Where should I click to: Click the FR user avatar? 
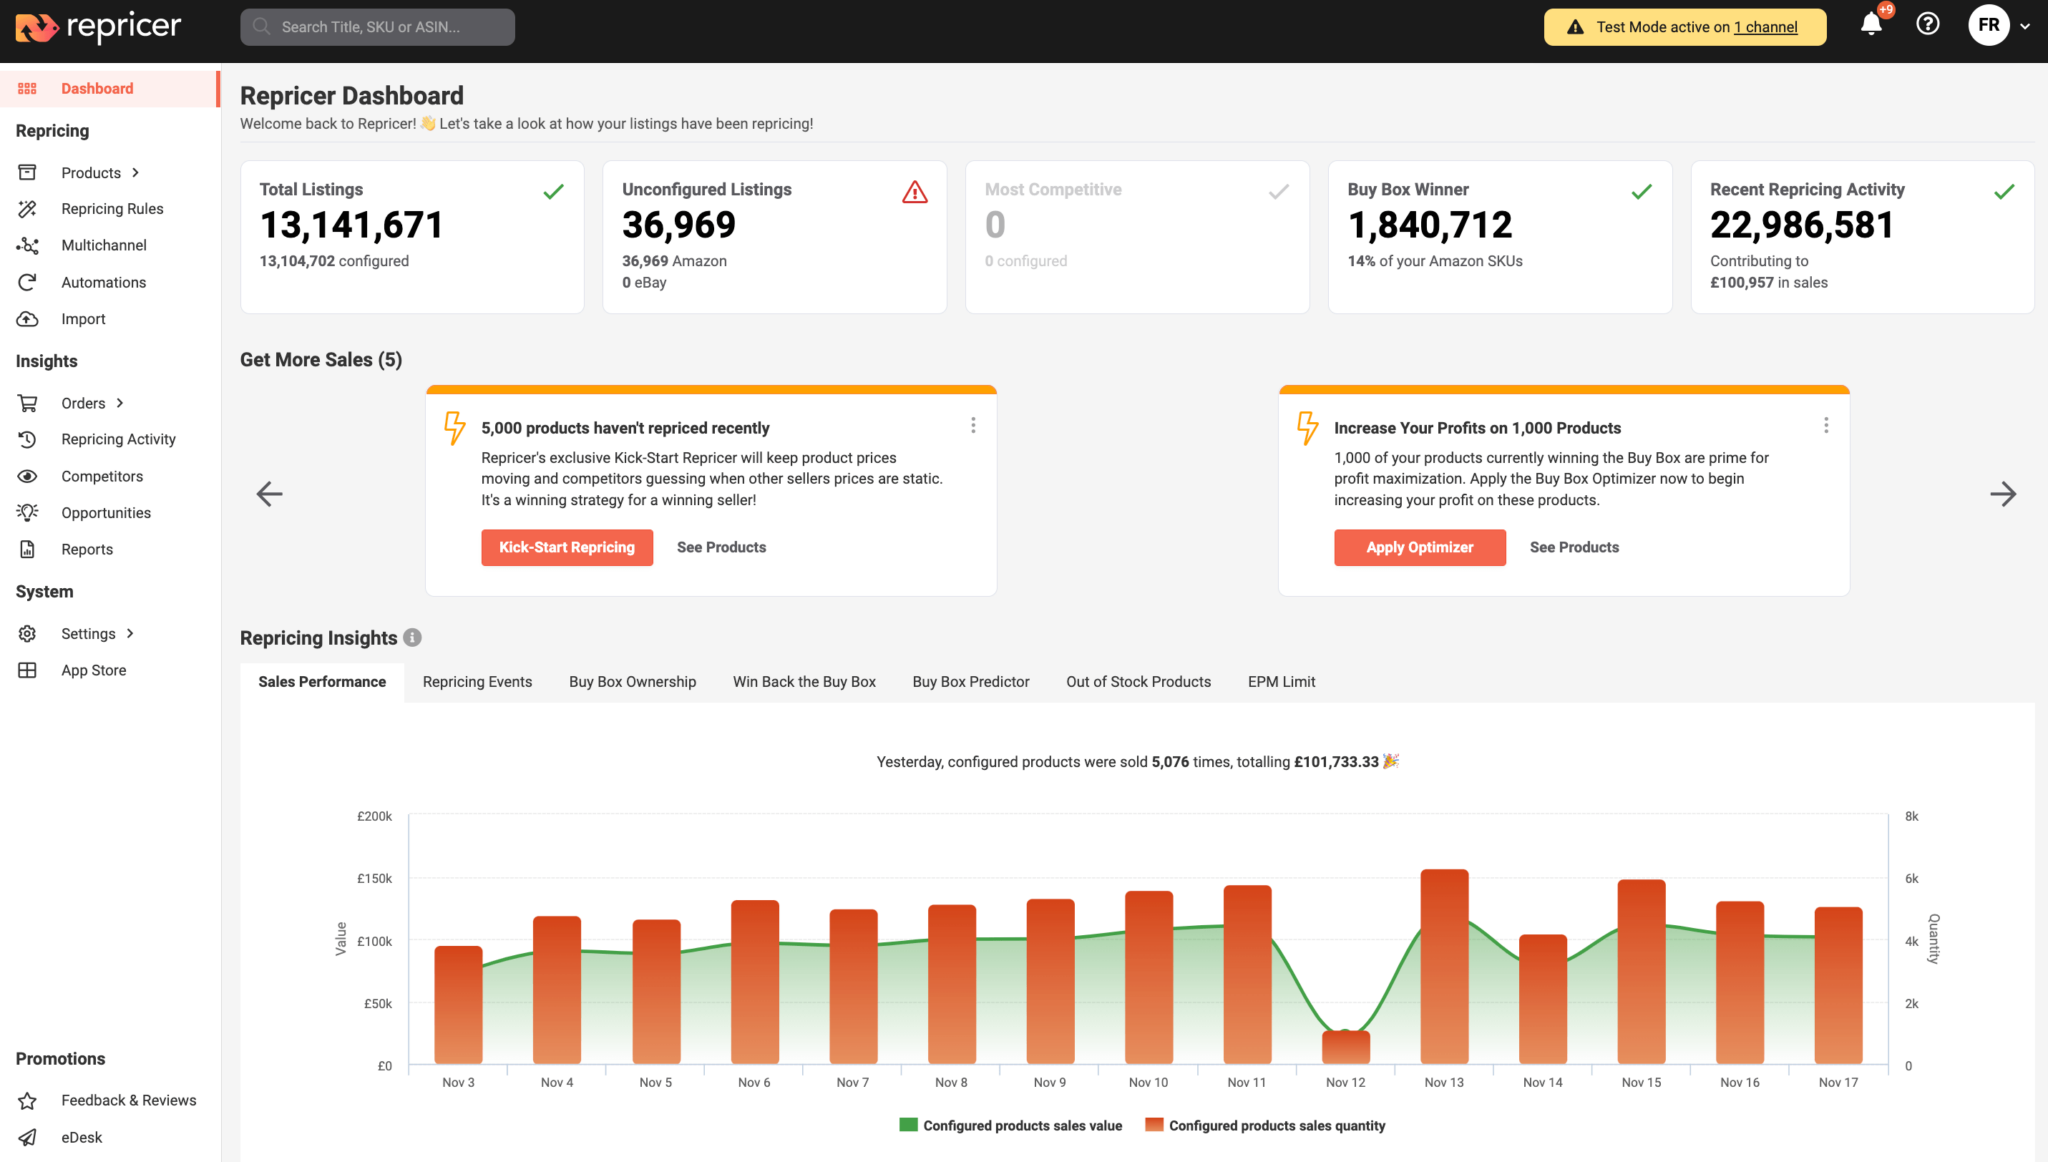pos(1989,25)
